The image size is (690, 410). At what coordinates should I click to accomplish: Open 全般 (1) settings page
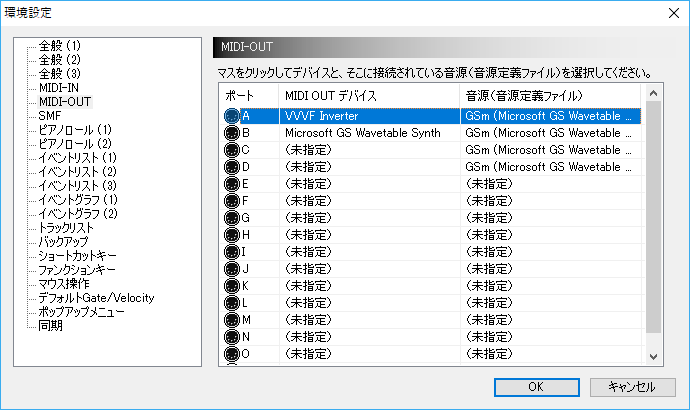pos(60,46)
